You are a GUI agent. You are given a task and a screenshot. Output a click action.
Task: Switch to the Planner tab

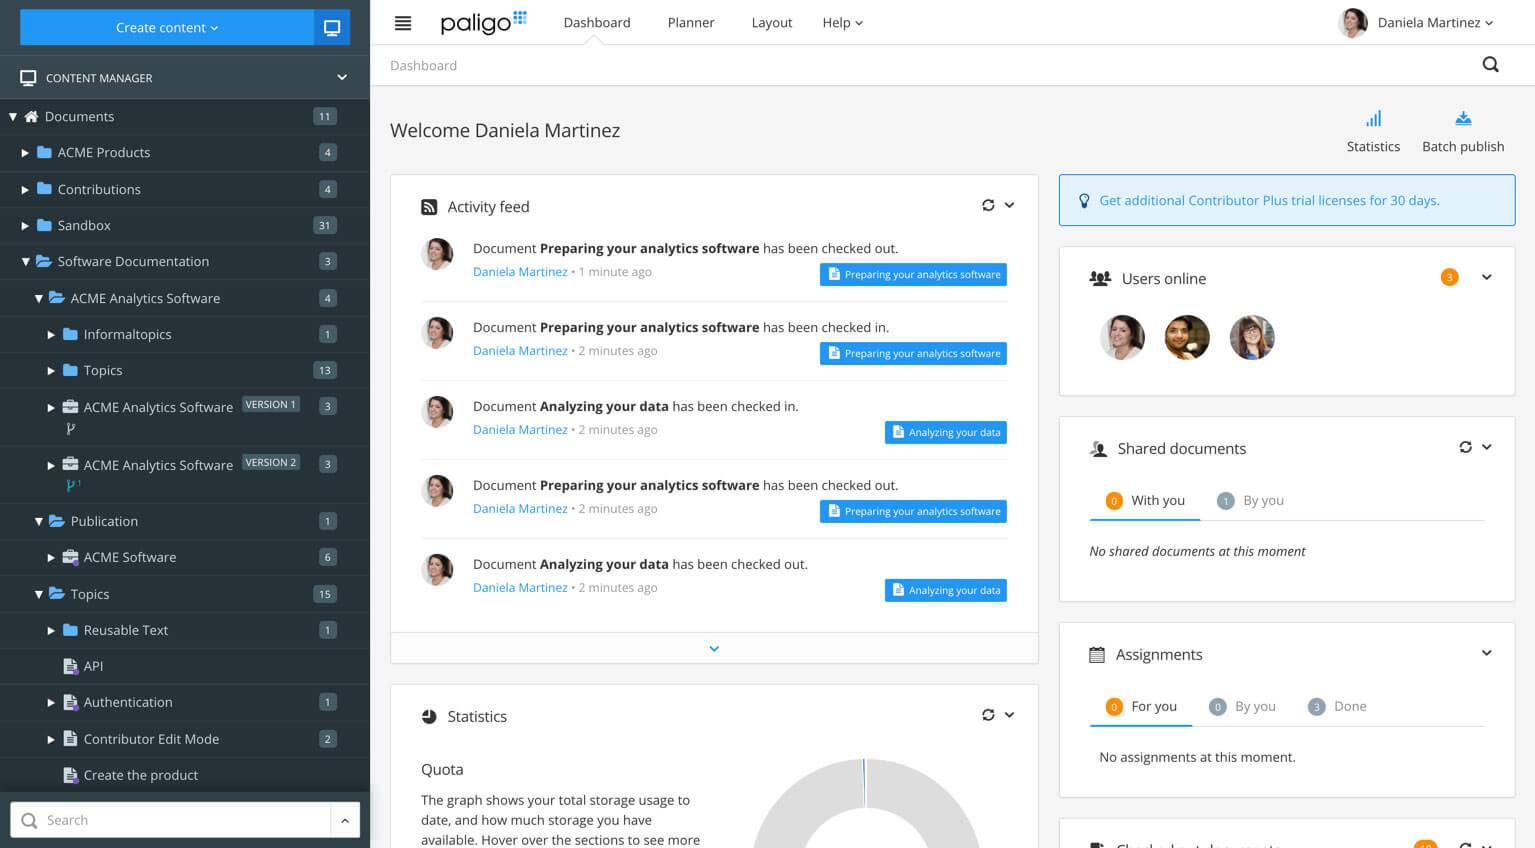point(690,22)
